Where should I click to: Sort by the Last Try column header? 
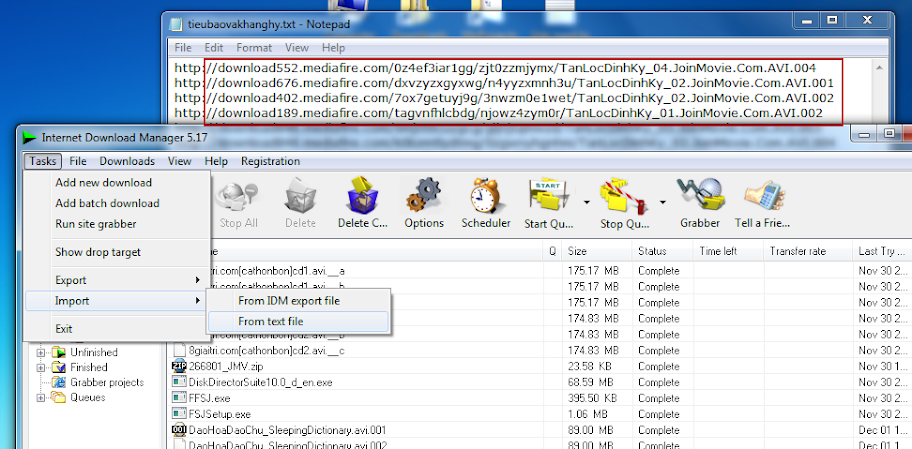click(882, 251)
